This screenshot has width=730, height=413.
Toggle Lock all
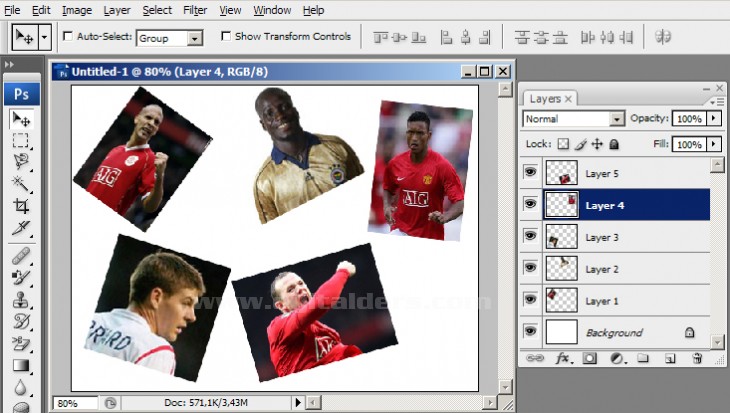(614, 144)
